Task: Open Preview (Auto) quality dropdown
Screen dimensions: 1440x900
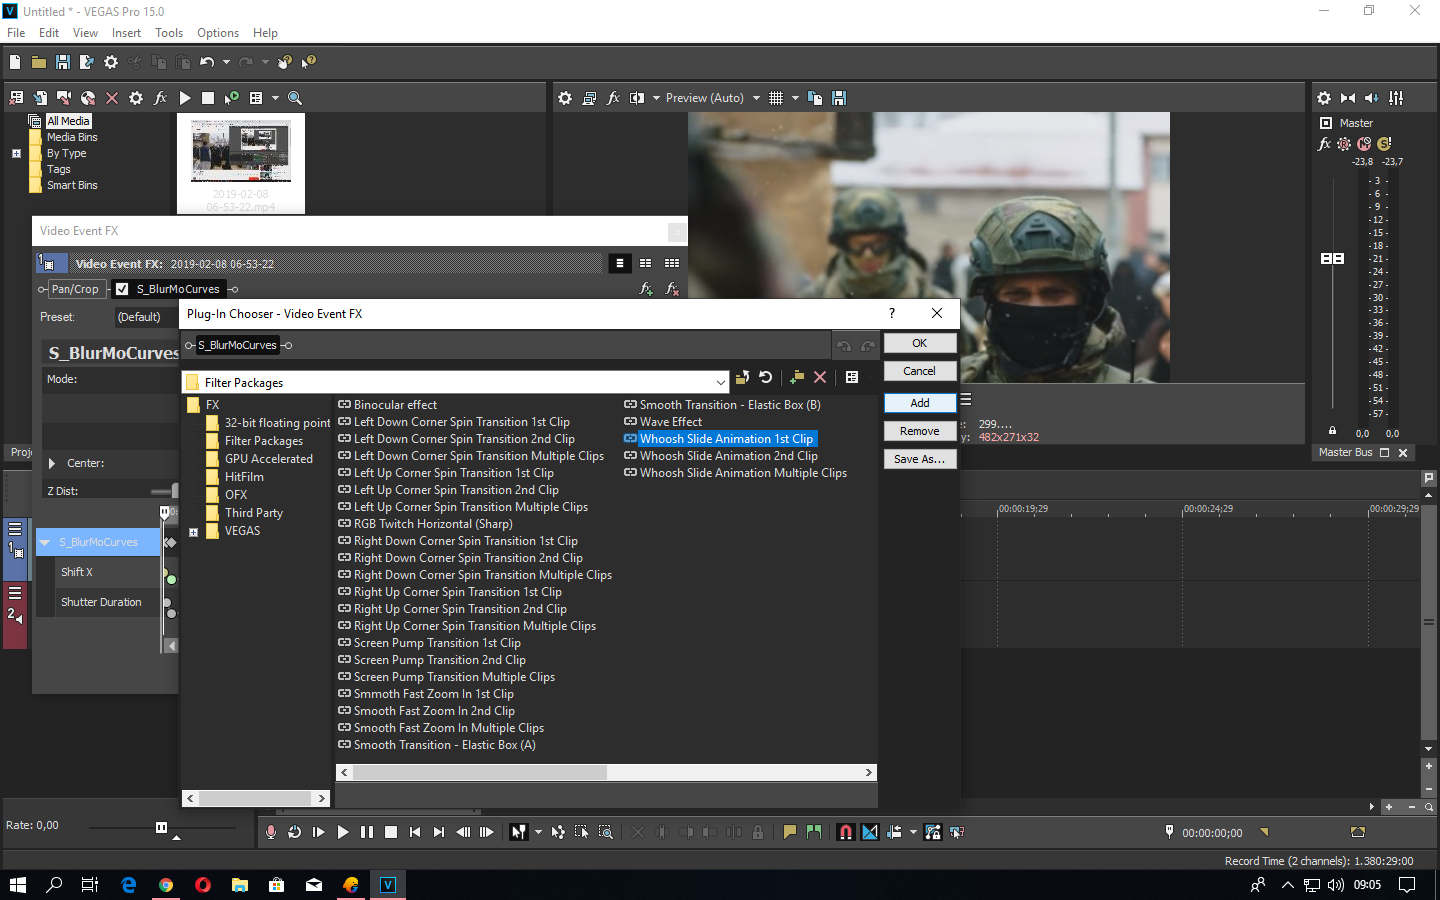Action: (x=713, y=98)
